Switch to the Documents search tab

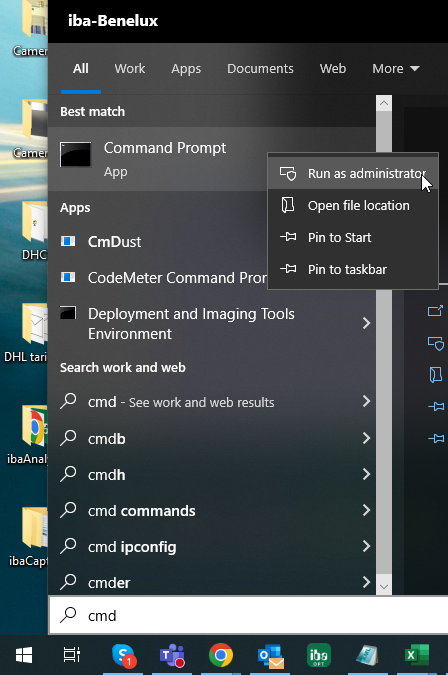[x=260, y=68]
